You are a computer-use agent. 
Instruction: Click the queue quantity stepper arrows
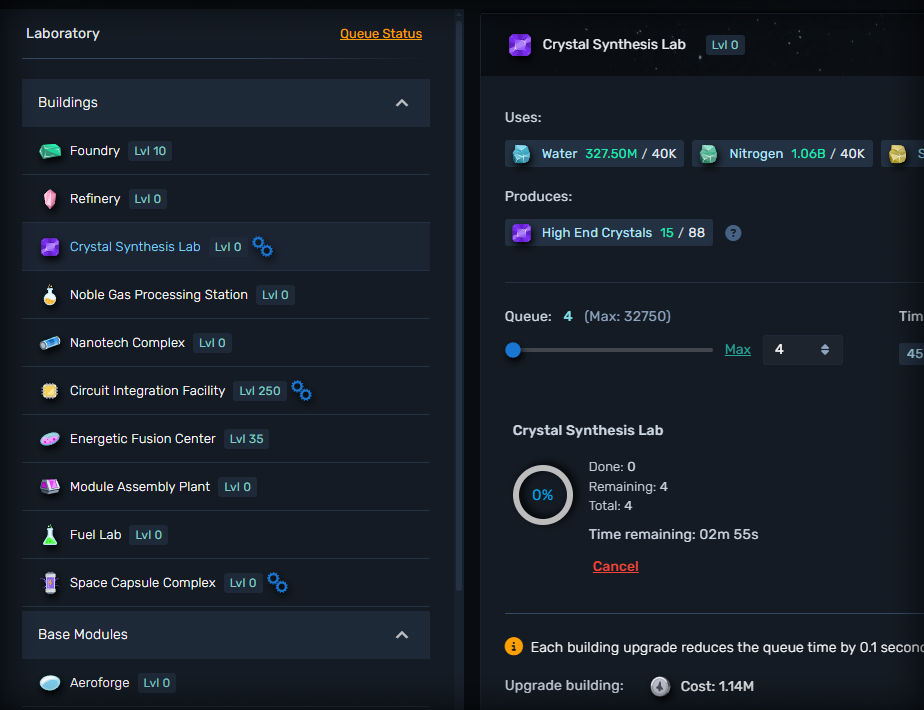click(825, 350)
